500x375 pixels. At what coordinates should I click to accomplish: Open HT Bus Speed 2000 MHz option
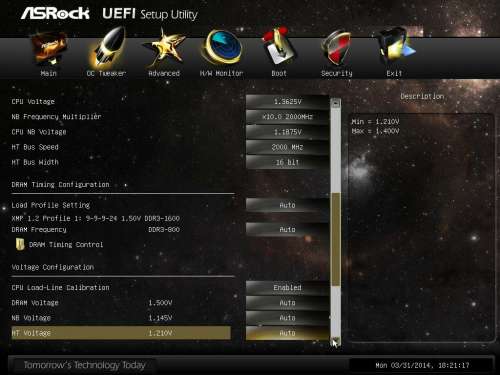click(x=287, y=147)
